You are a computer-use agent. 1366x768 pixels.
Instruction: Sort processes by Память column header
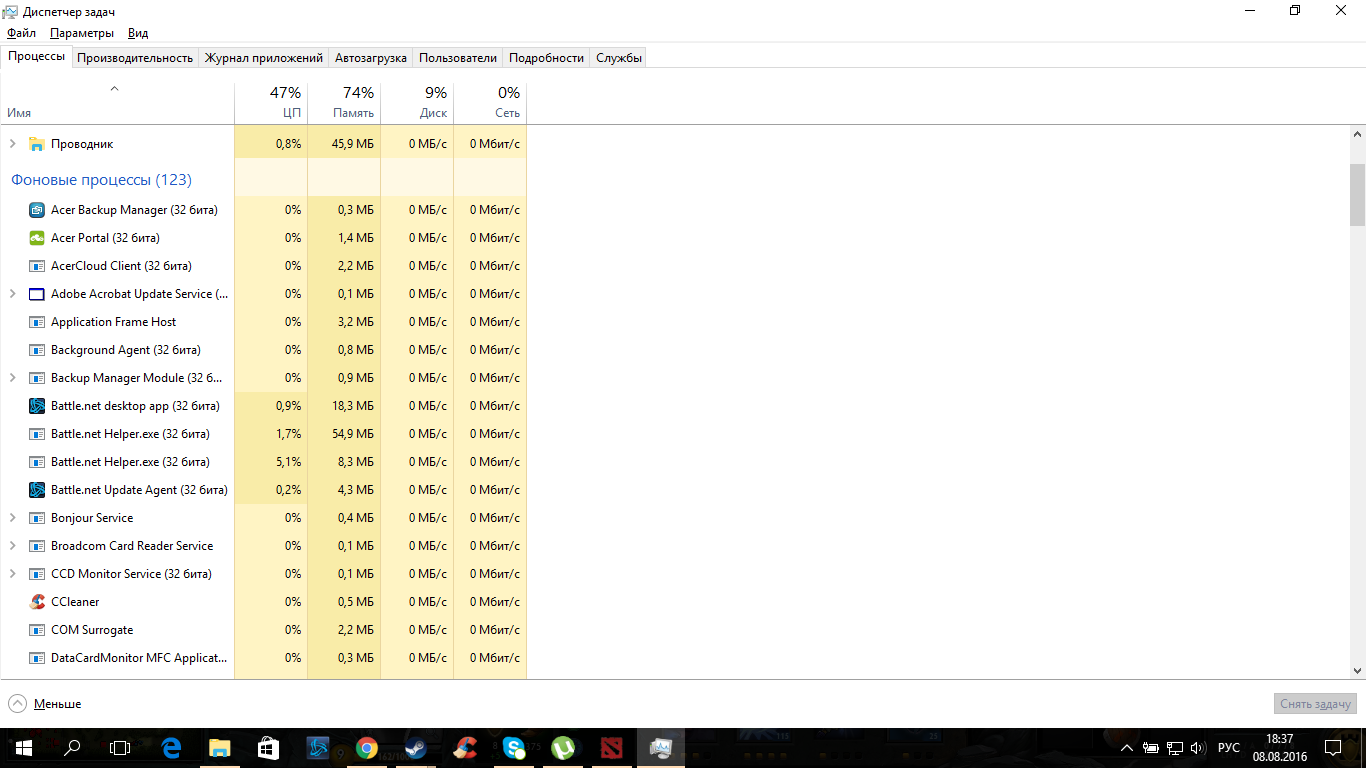pos(344,102)
